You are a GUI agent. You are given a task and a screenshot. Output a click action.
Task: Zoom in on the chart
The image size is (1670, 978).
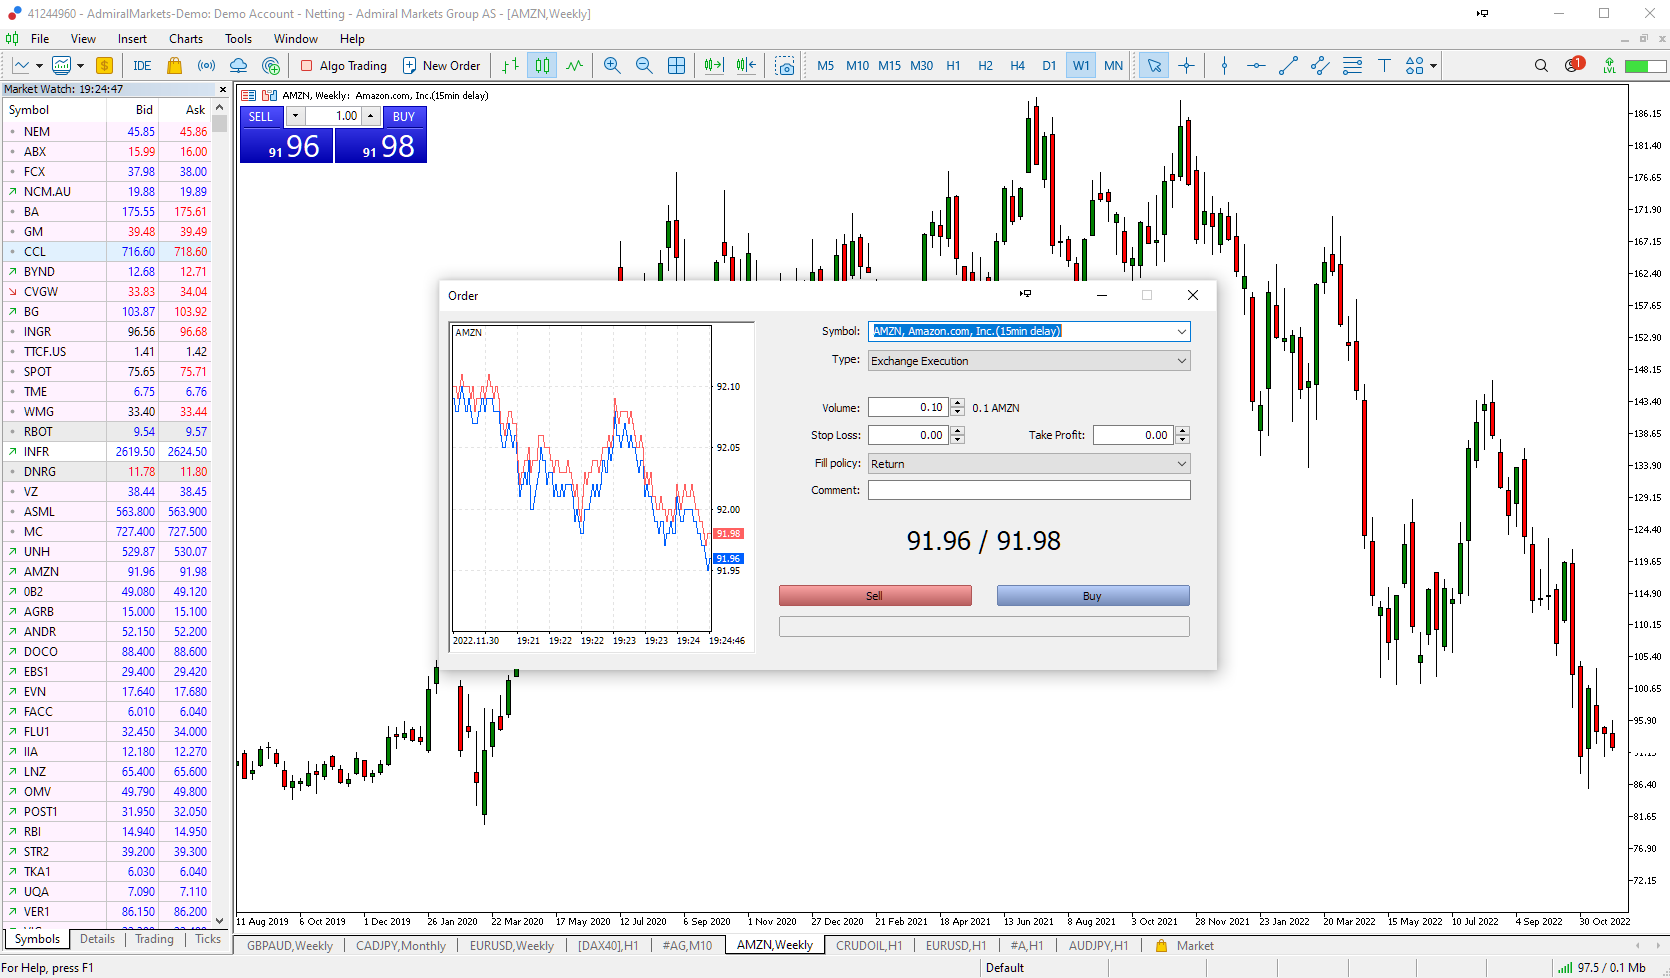612,66
